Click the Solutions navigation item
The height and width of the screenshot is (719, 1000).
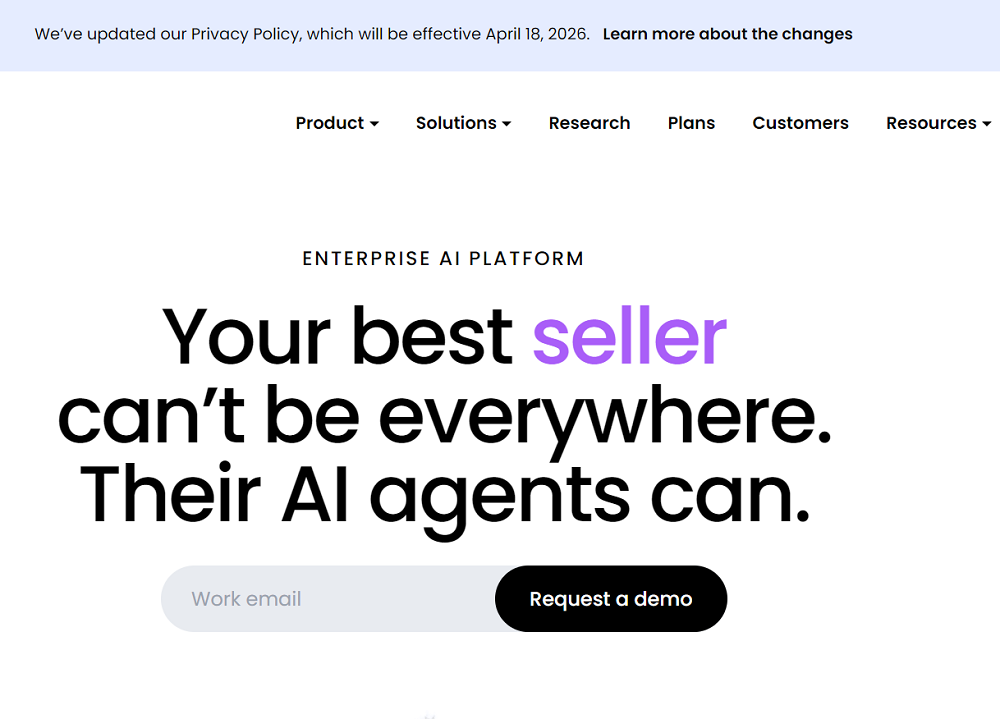456,123
